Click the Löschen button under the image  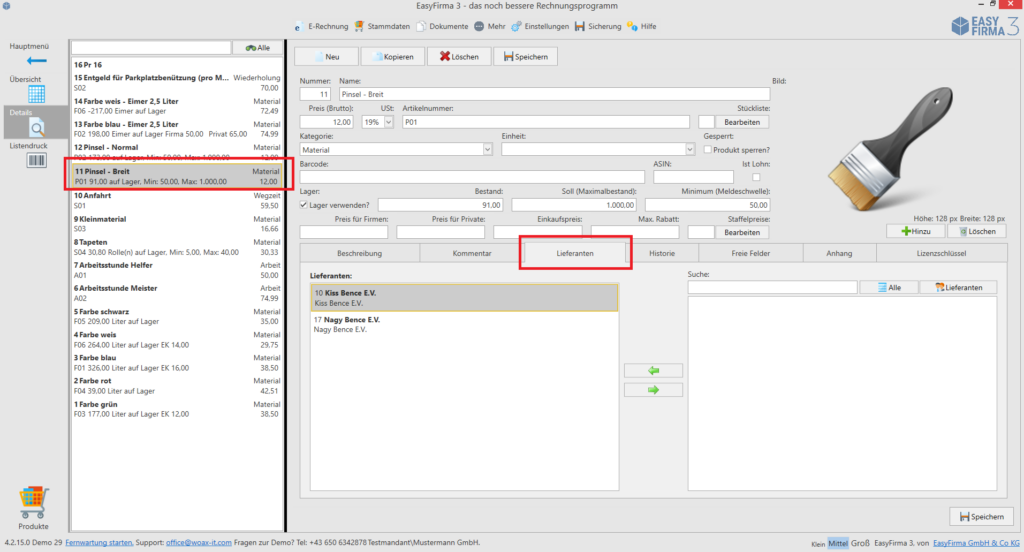click(977, 231)
